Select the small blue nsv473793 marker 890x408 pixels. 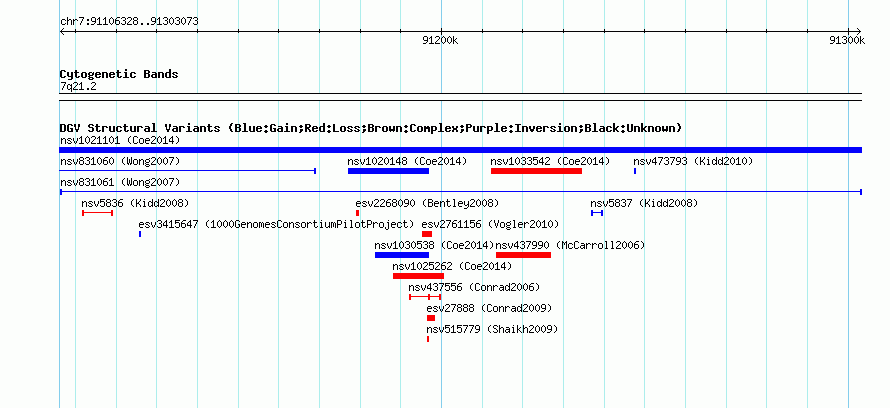coord(635,171)
